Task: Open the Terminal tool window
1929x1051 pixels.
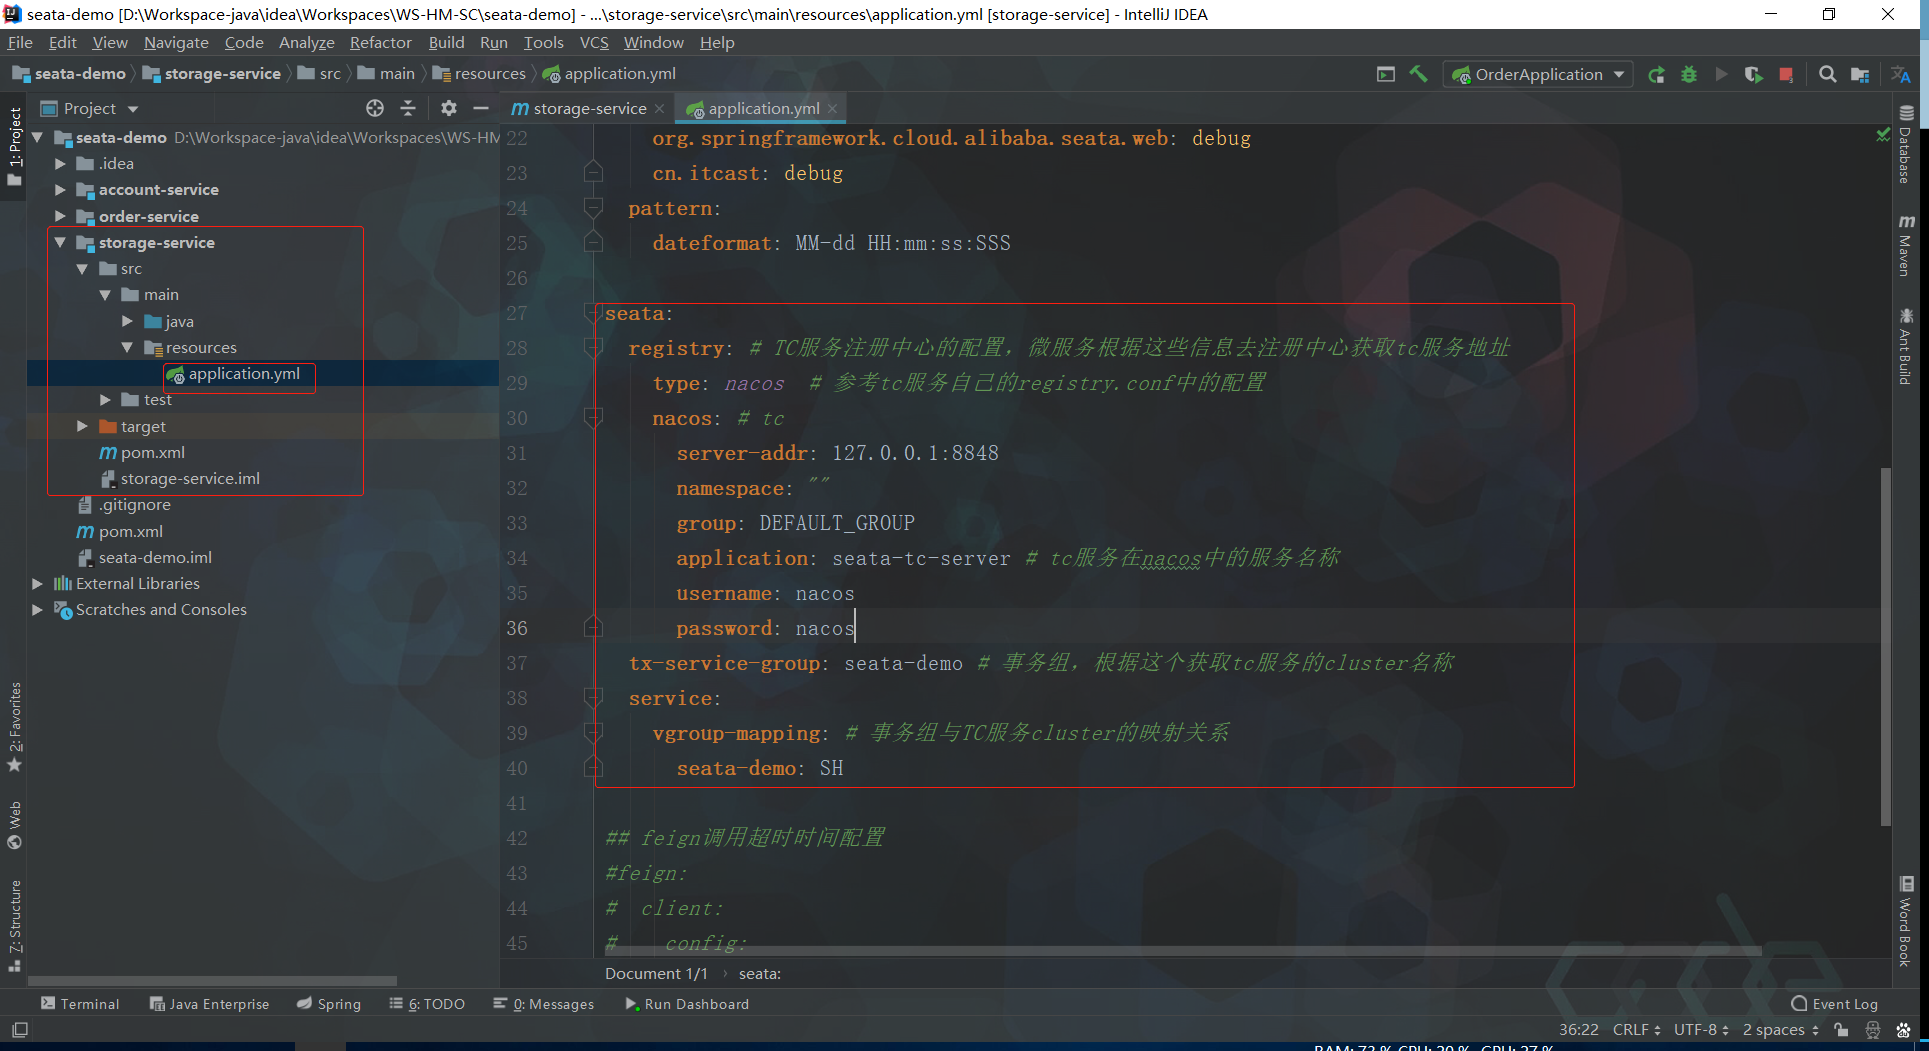Action: pos(80,1004)
